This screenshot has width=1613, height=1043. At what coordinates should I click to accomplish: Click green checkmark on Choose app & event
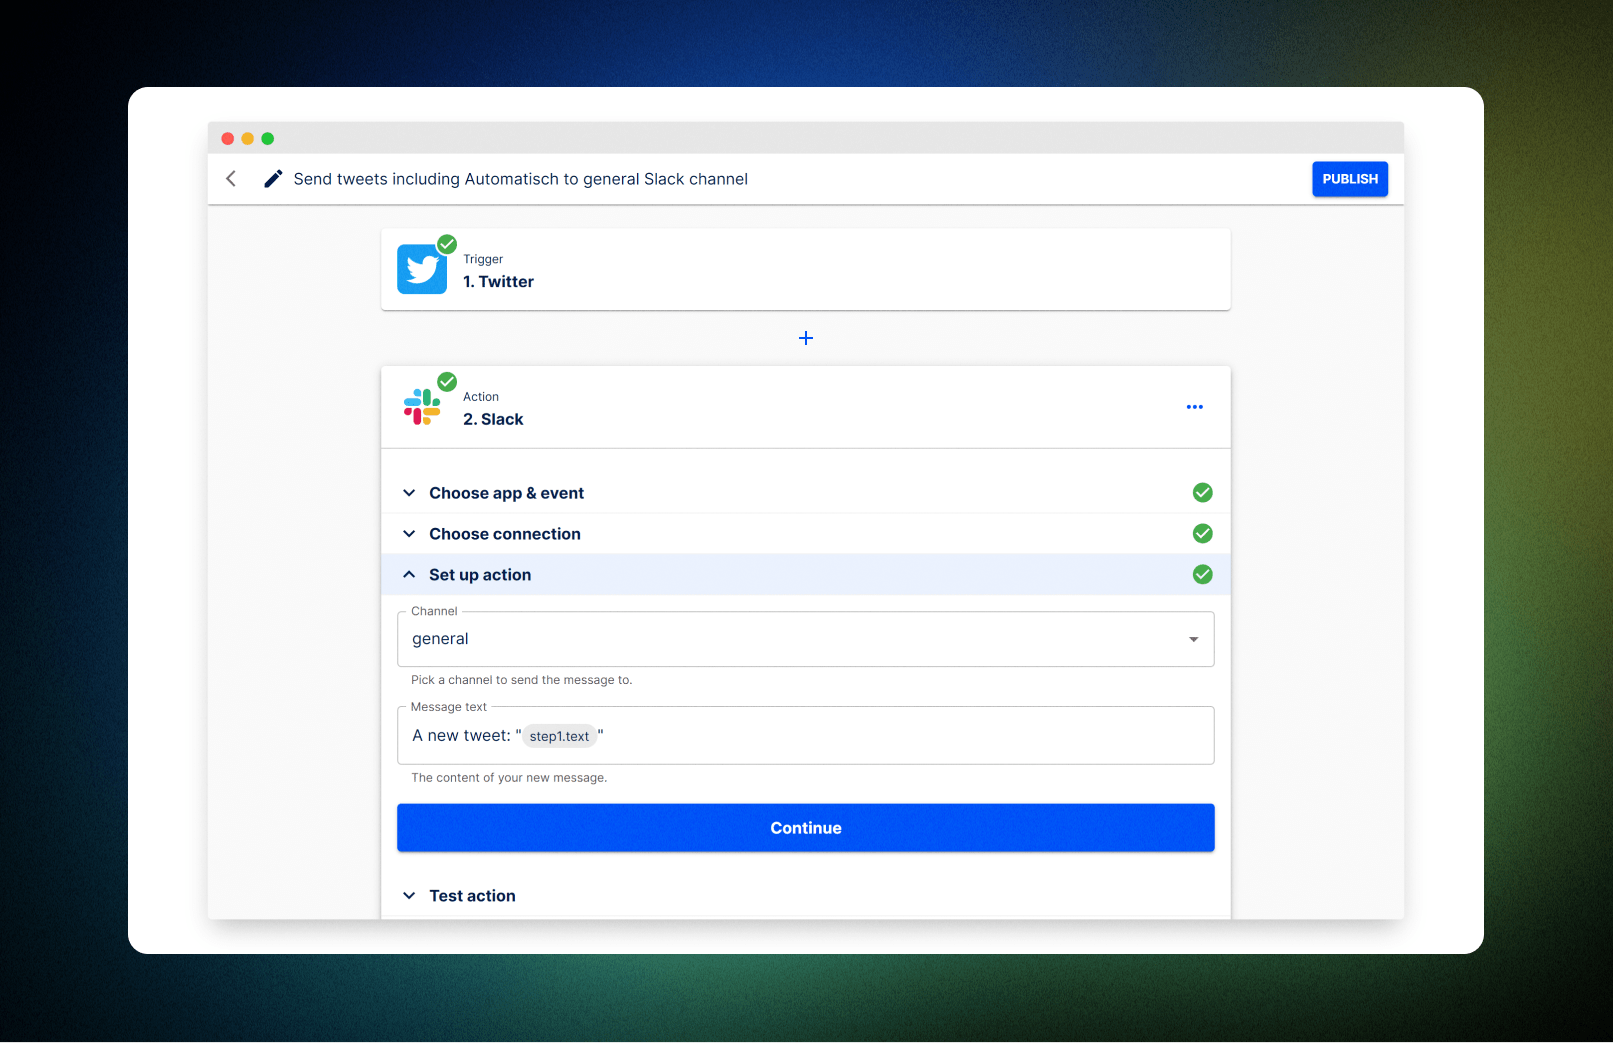(1203, 493)
